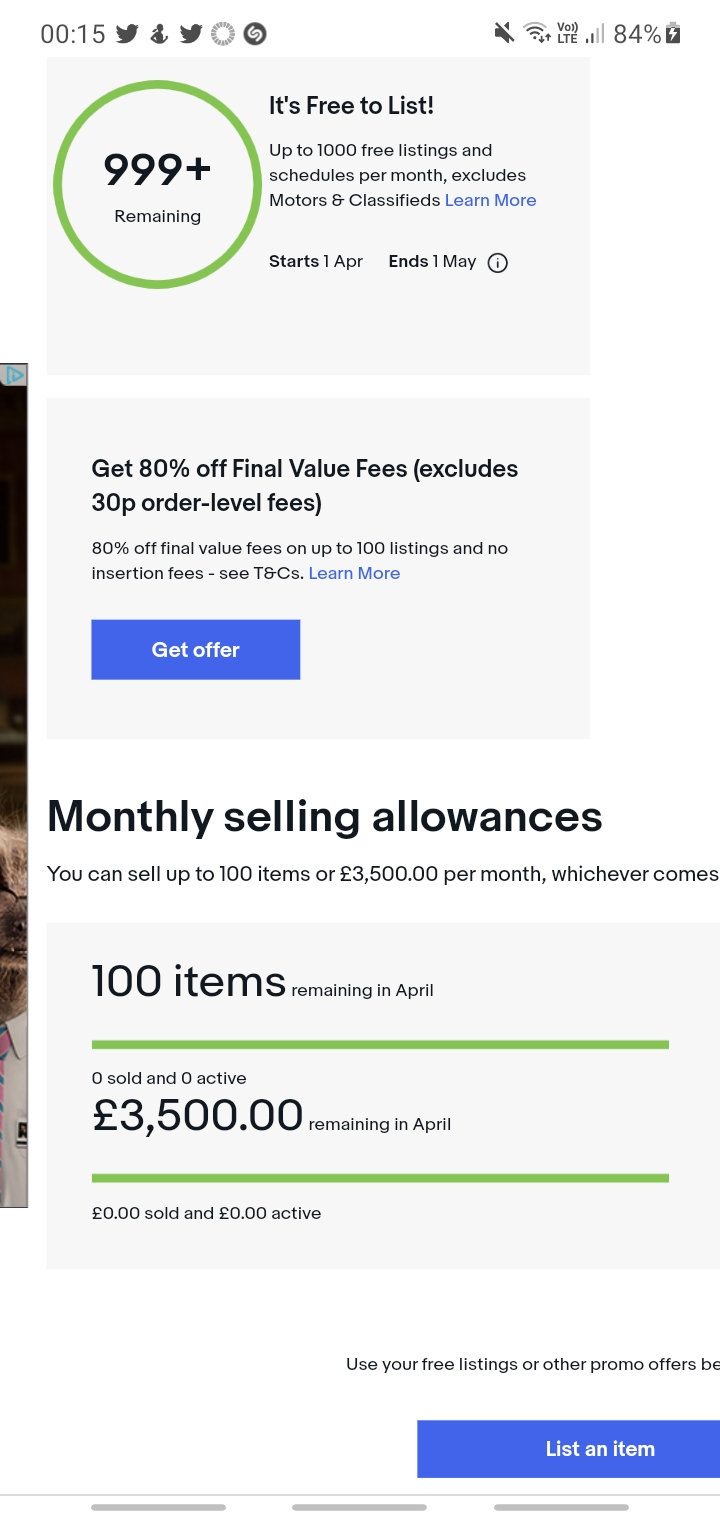Tap the info icon beside Ends 1 May
This screenshot has width=720, height=1520.
click(x=497, y=263)
